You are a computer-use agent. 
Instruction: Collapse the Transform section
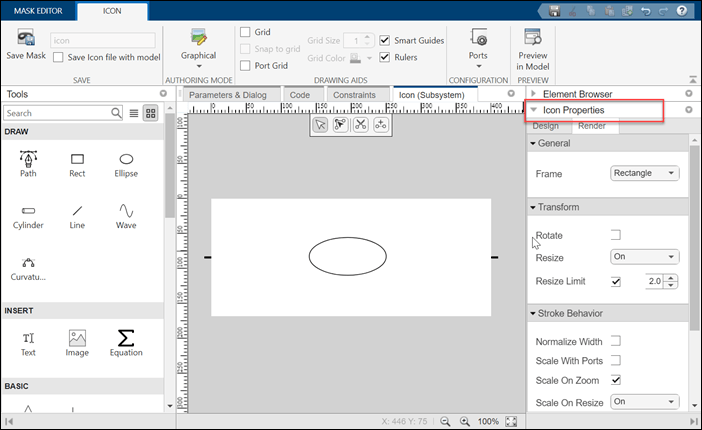[533, 207]
